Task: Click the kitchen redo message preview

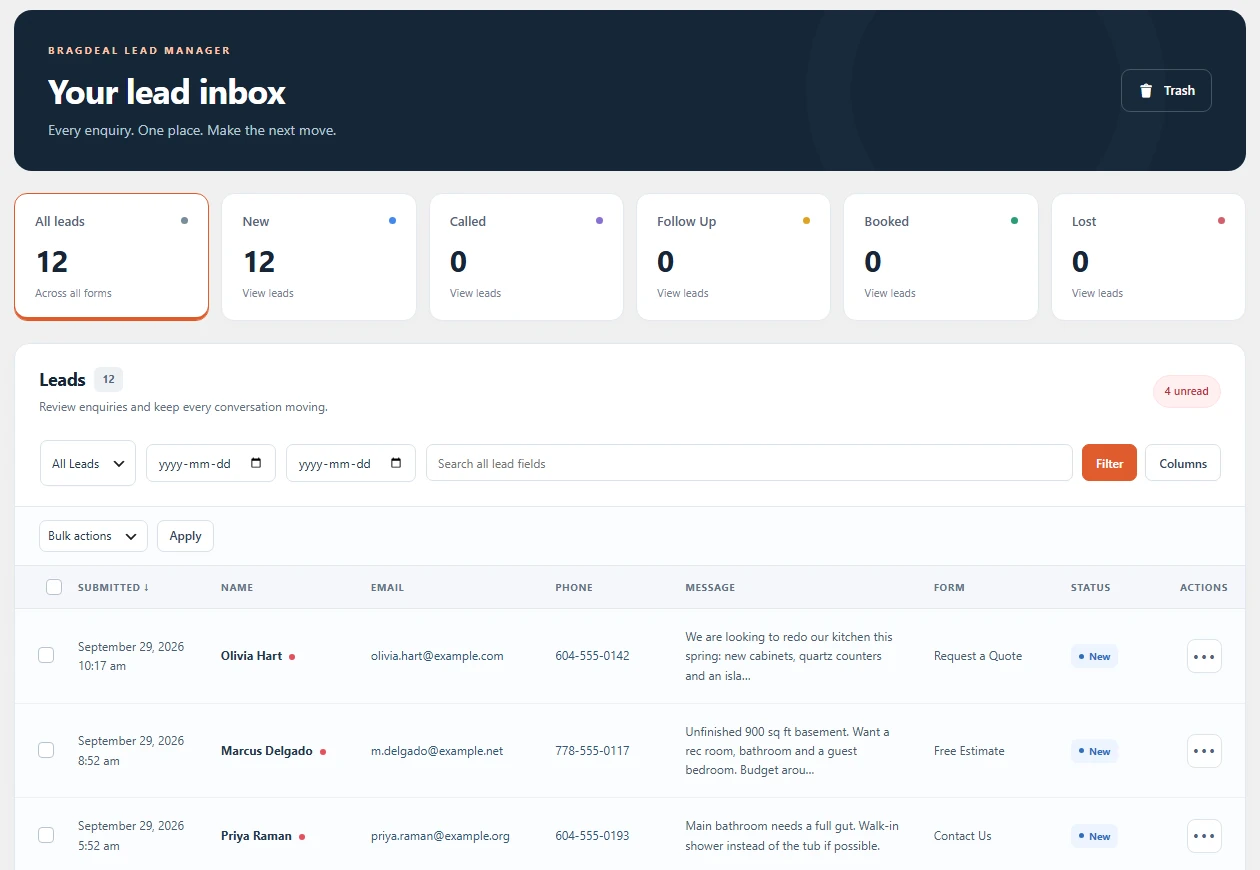Action: [x=789, y=656]
